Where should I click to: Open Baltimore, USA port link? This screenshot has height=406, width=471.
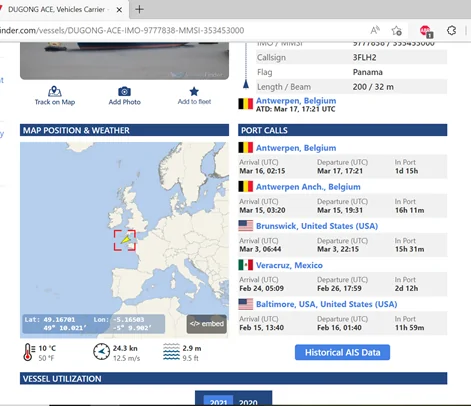[x=326, y=304]
